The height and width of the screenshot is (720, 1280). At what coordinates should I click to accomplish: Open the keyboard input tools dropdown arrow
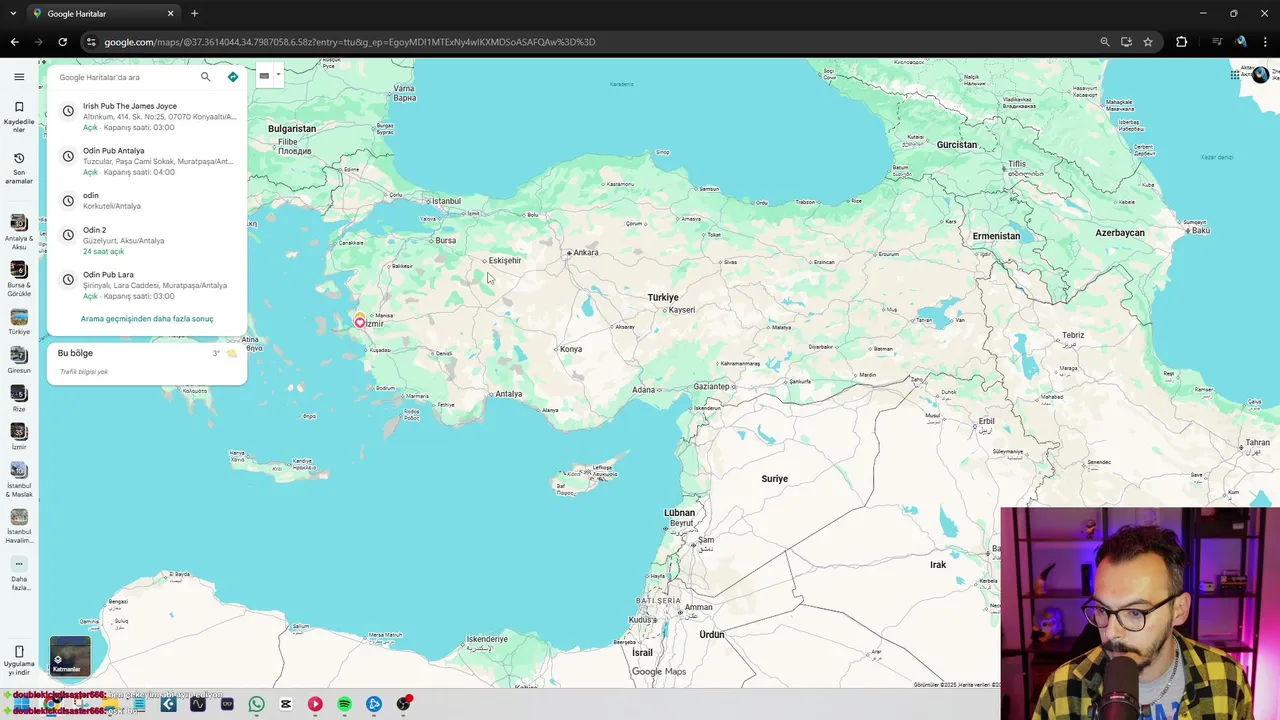point(278,75)
